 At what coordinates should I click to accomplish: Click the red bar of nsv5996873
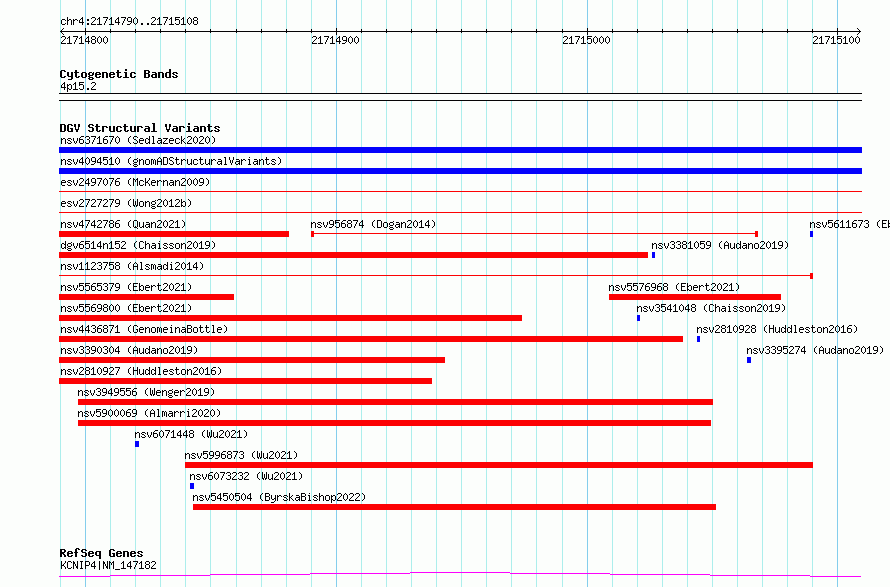[x=499, y=465]
